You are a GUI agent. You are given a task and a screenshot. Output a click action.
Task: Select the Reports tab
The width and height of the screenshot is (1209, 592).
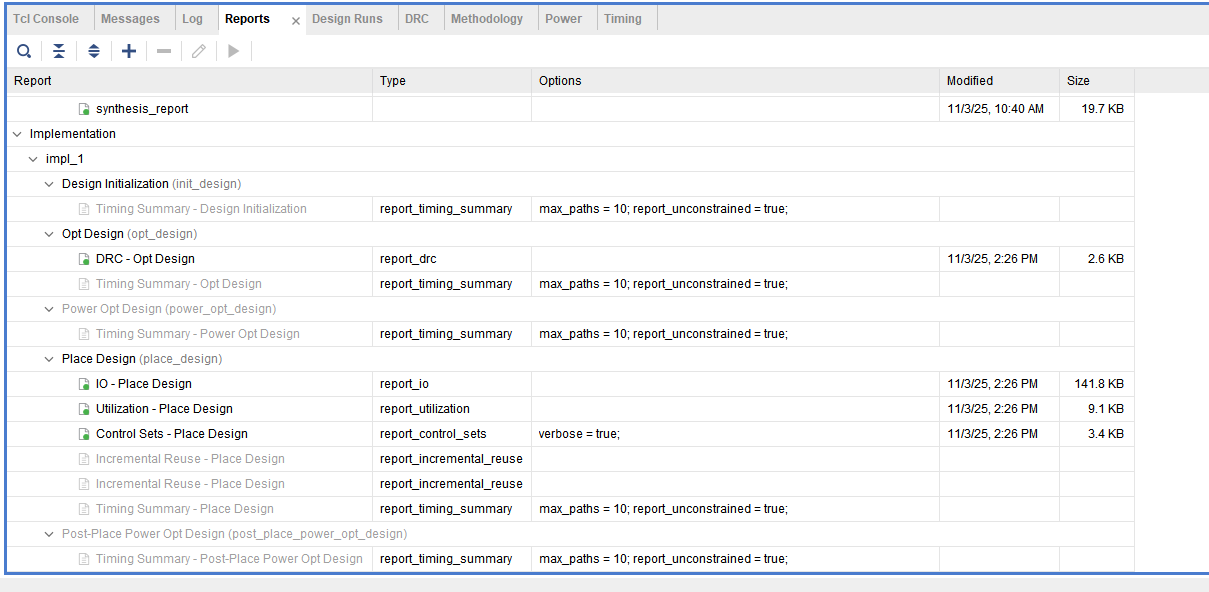click(x=247, y=19)
